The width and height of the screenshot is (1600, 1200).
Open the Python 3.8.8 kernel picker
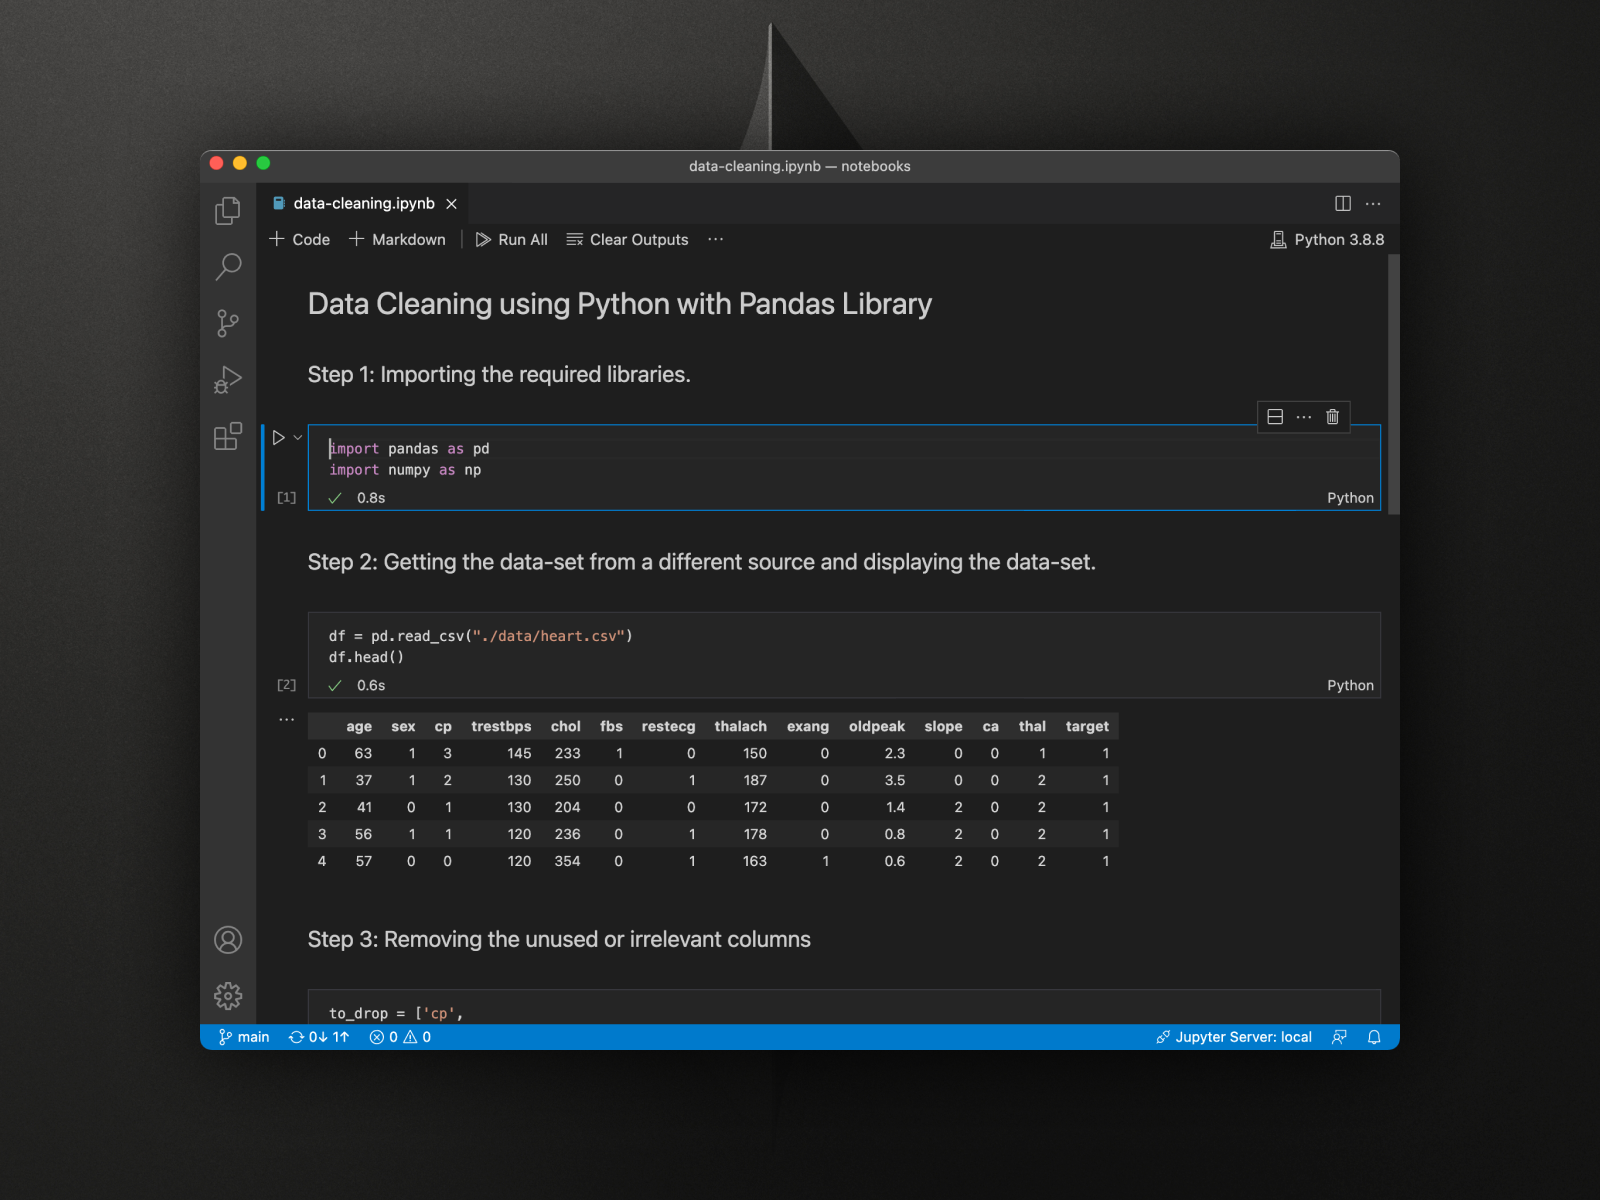pyautogui.click(x=1327, y=240)
